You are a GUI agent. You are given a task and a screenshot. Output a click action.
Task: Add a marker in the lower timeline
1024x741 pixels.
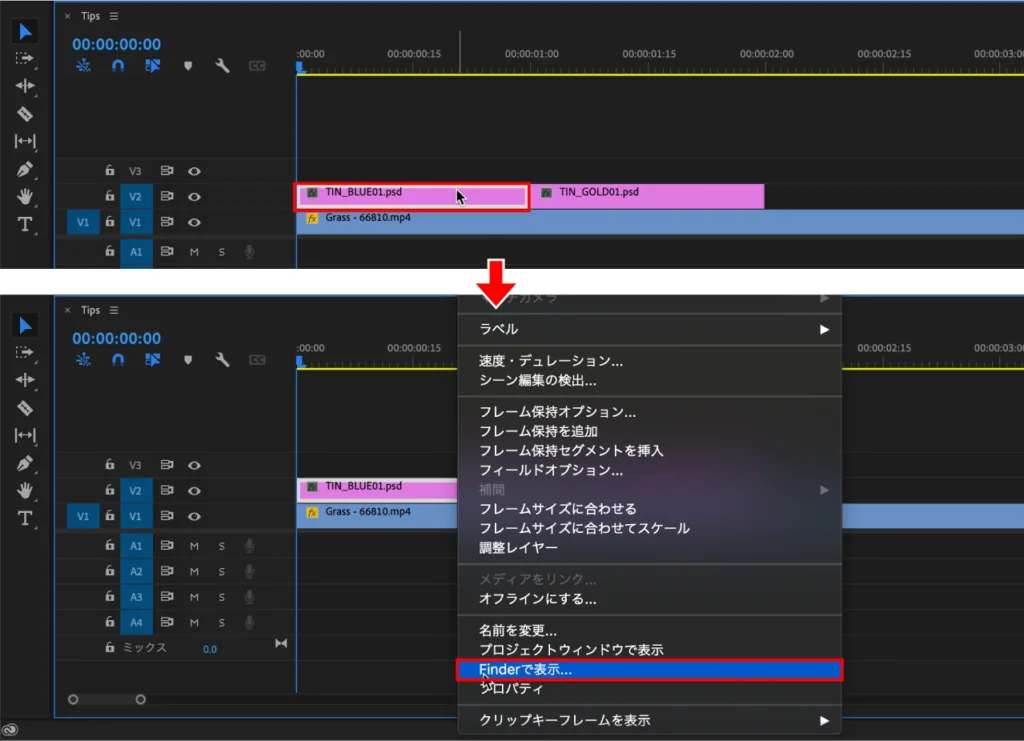188,360
